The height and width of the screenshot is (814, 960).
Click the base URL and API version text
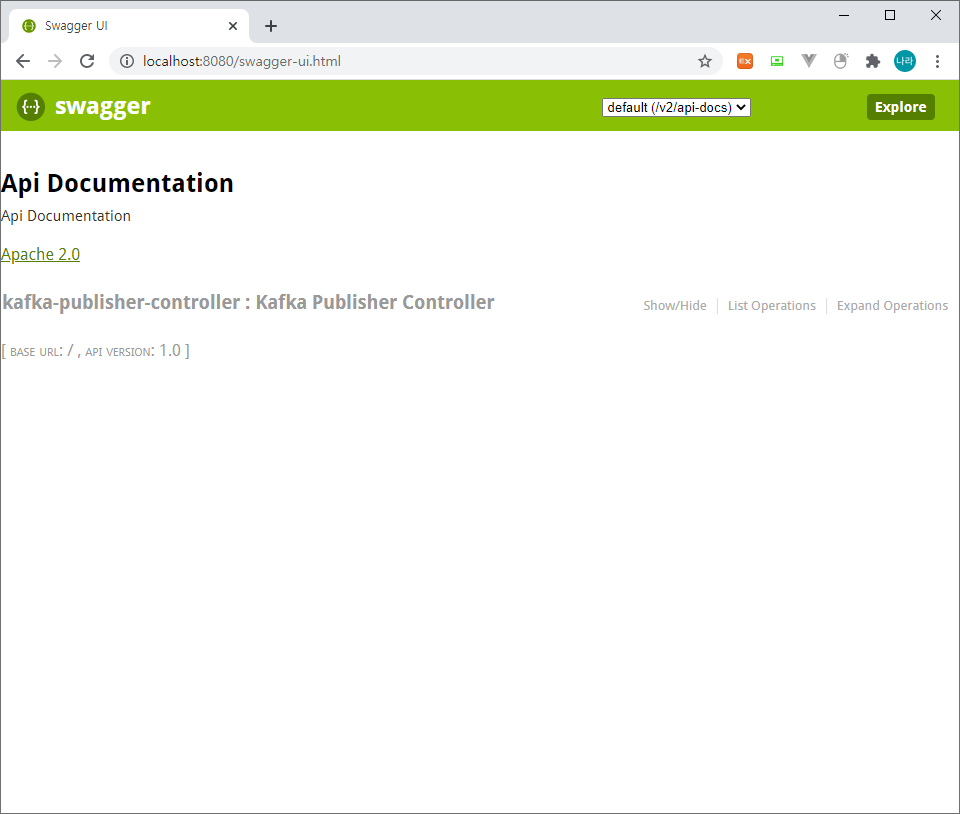point(96,351)
